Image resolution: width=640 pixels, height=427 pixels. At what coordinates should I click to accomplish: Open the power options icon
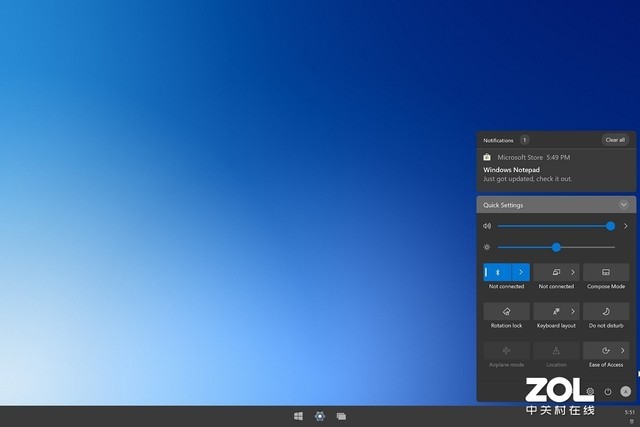coord(608,391)
